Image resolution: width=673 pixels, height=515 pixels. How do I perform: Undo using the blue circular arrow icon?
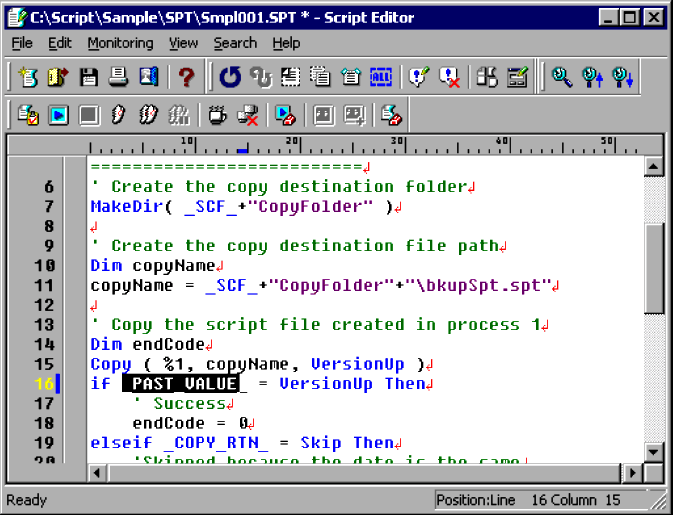click(230, 78)
